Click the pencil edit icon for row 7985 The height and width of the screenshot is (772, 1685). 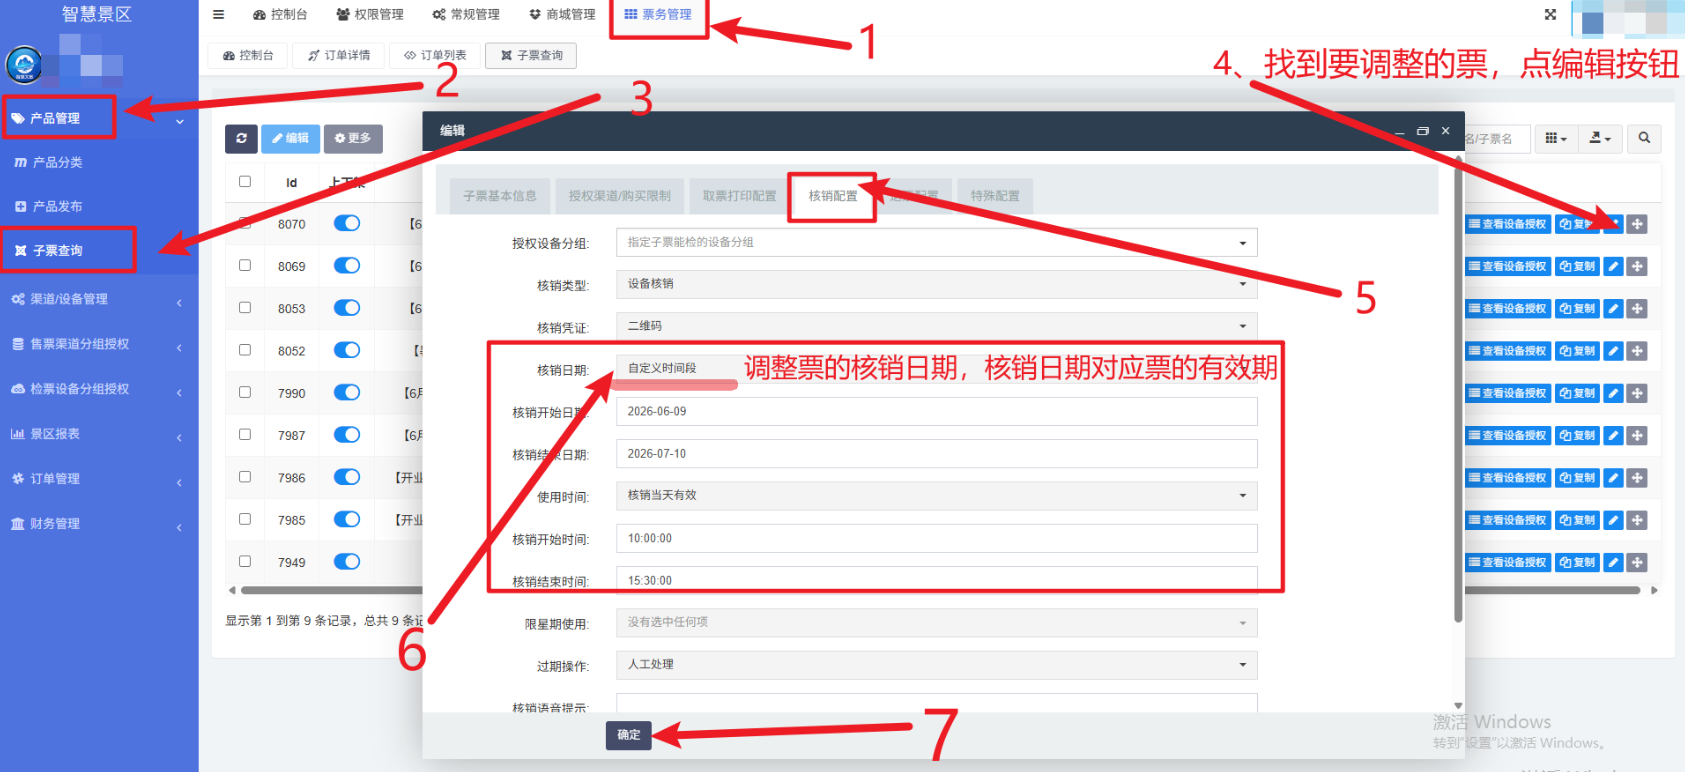[x=1613, y=520]
